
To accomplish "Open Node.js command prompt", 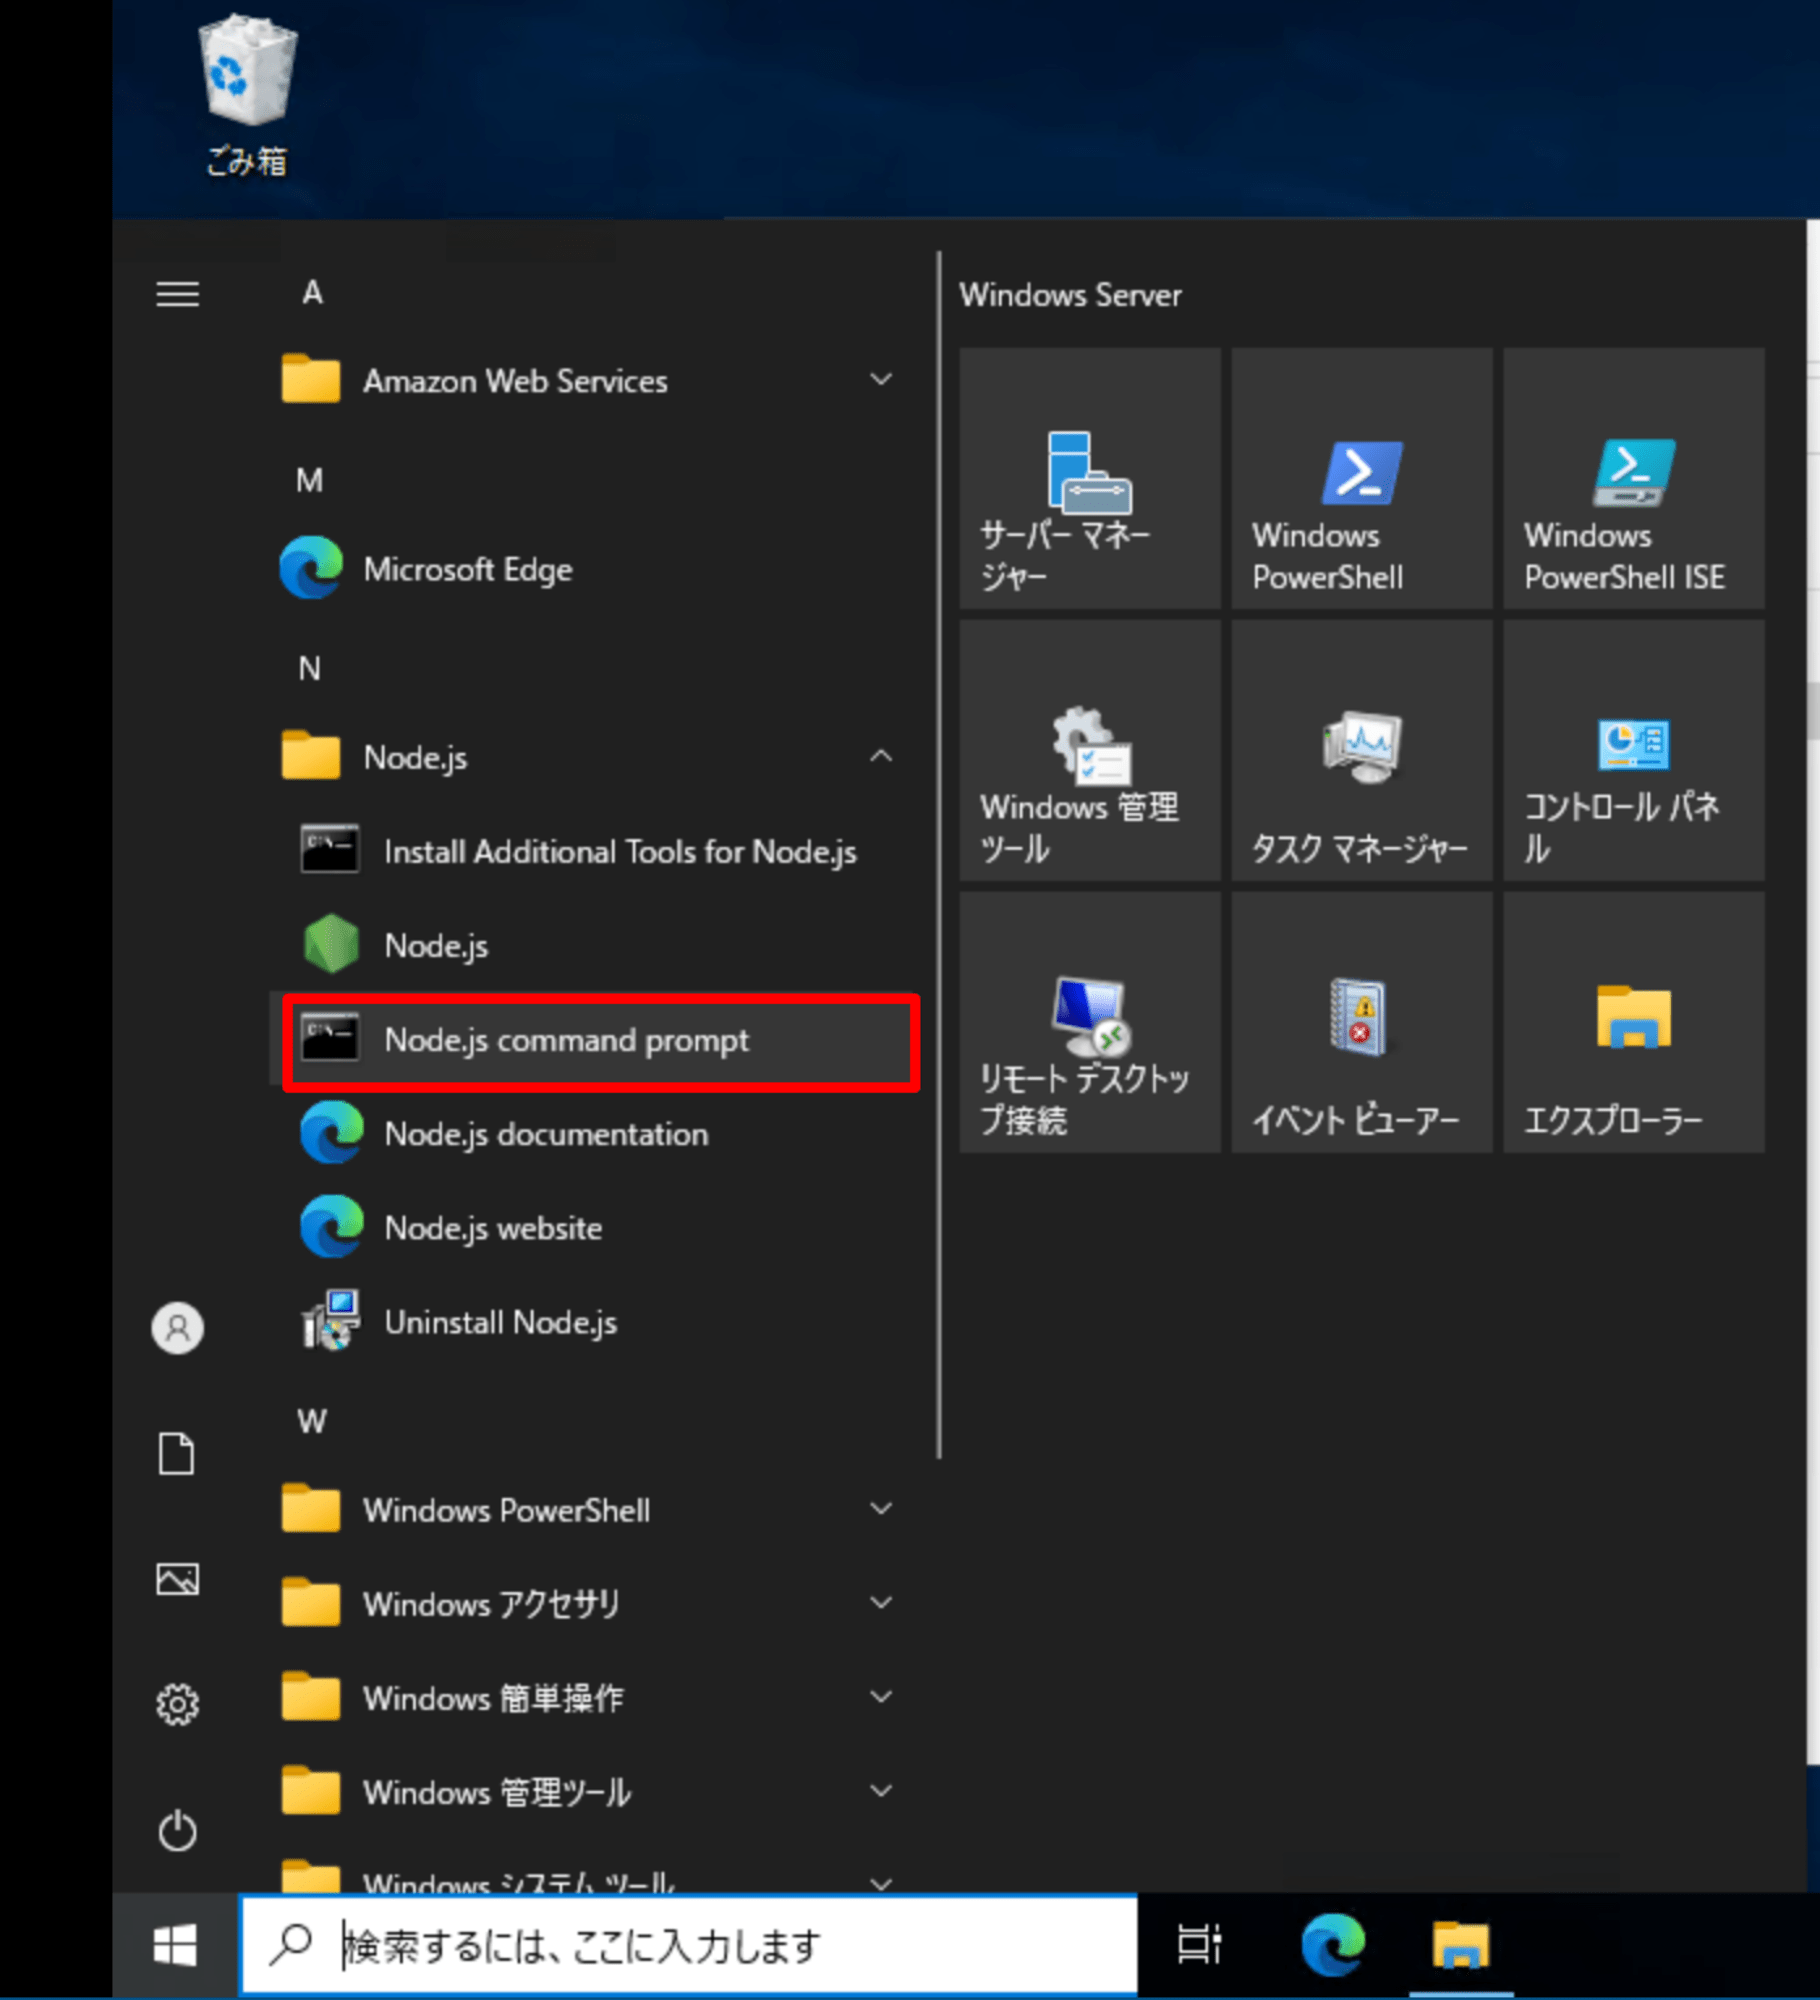I will click(x=594, y=1040).
